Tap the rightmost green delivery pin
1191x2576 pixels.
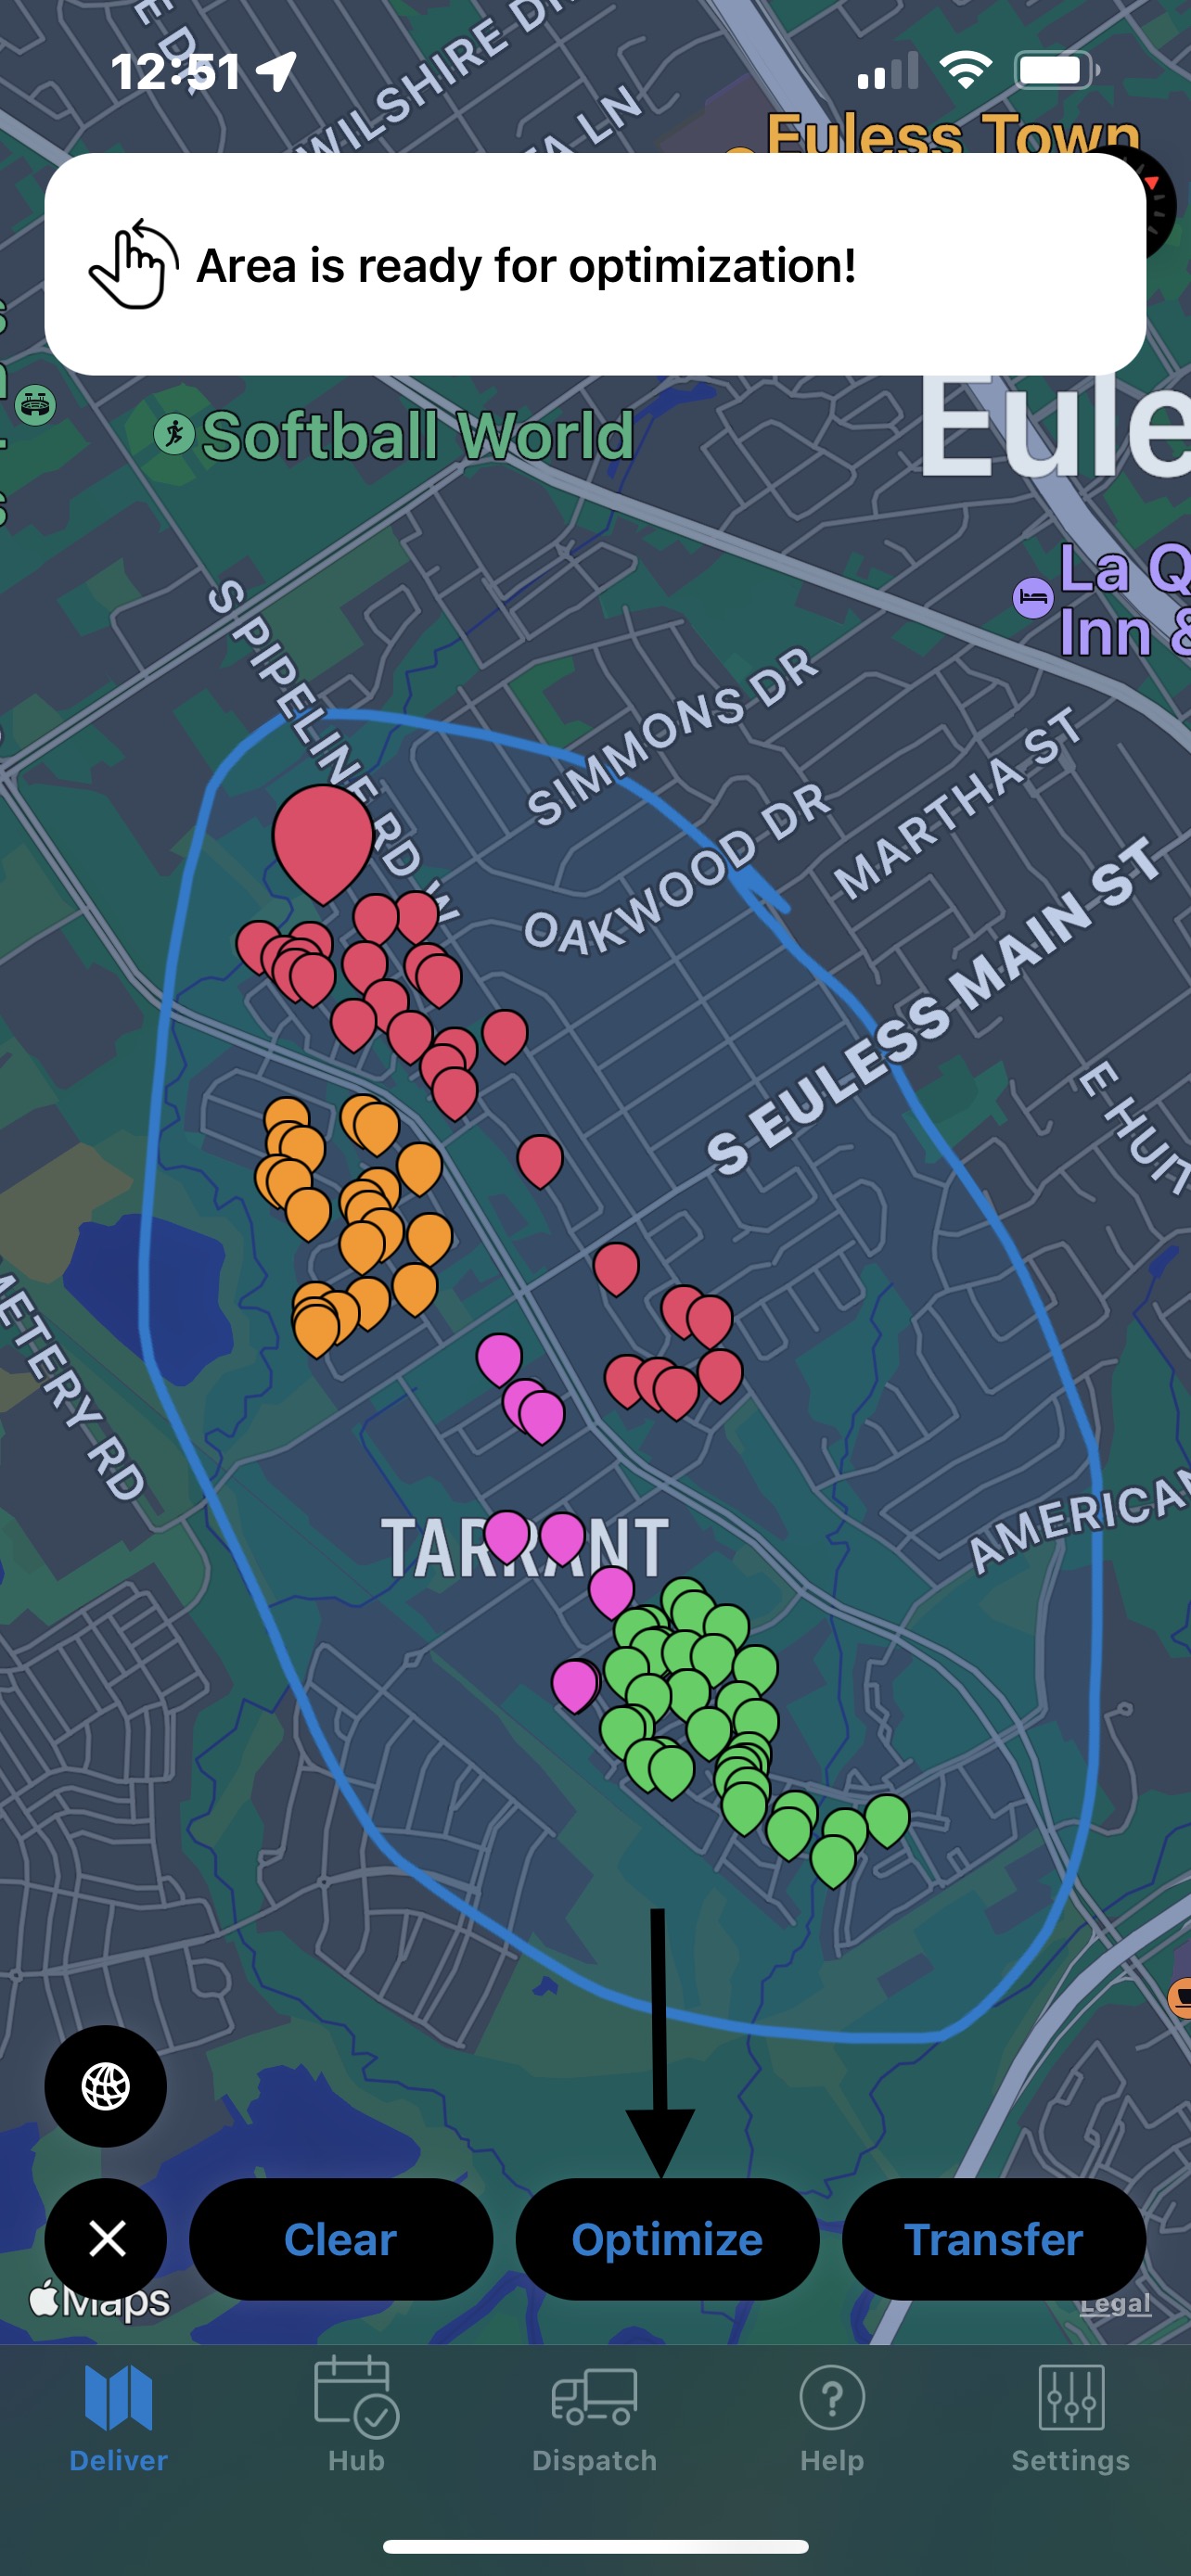coord(887,1817)
